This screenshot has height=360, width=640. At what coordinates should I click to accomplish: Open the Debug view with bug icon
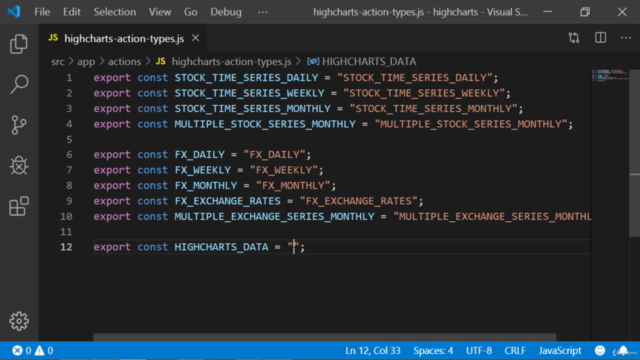pos(19,165)
